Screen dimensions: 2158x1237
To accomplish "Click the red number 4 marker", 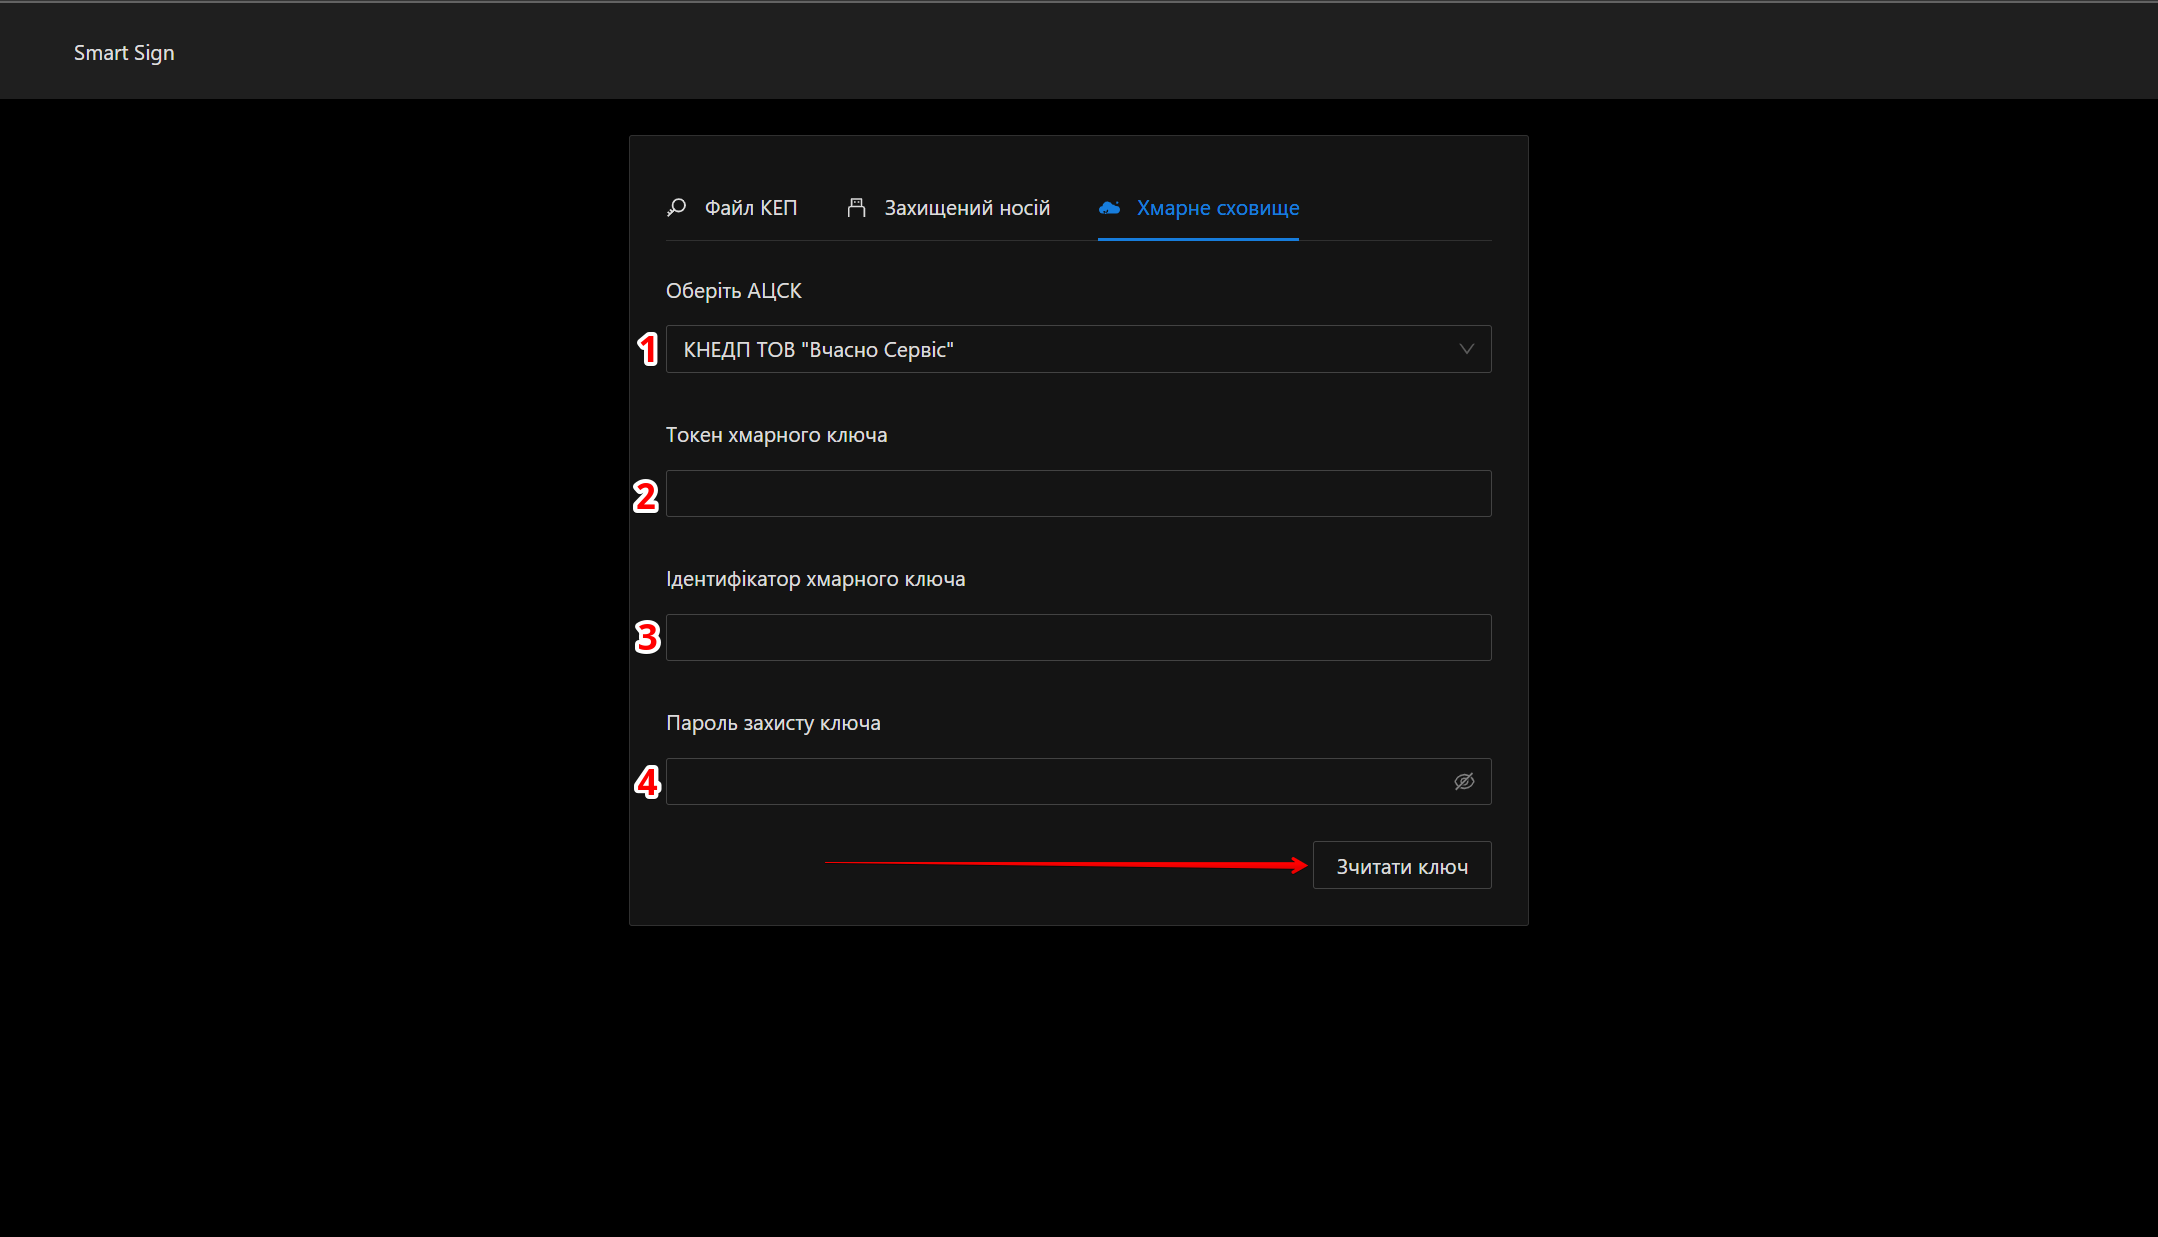I will pyautogui.click(x=647, y=782).
